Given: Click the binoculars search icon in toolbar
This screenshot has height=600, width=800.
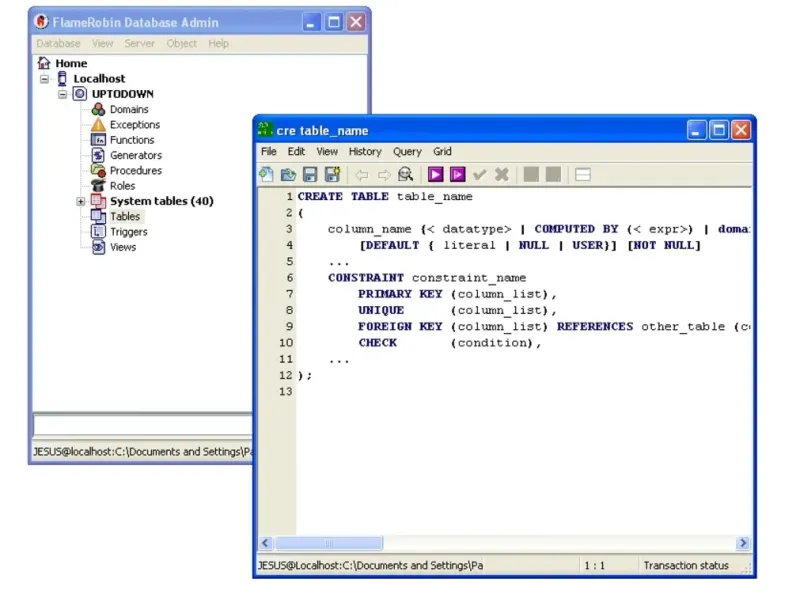Looking at the screenshot, I should point(405,174).
